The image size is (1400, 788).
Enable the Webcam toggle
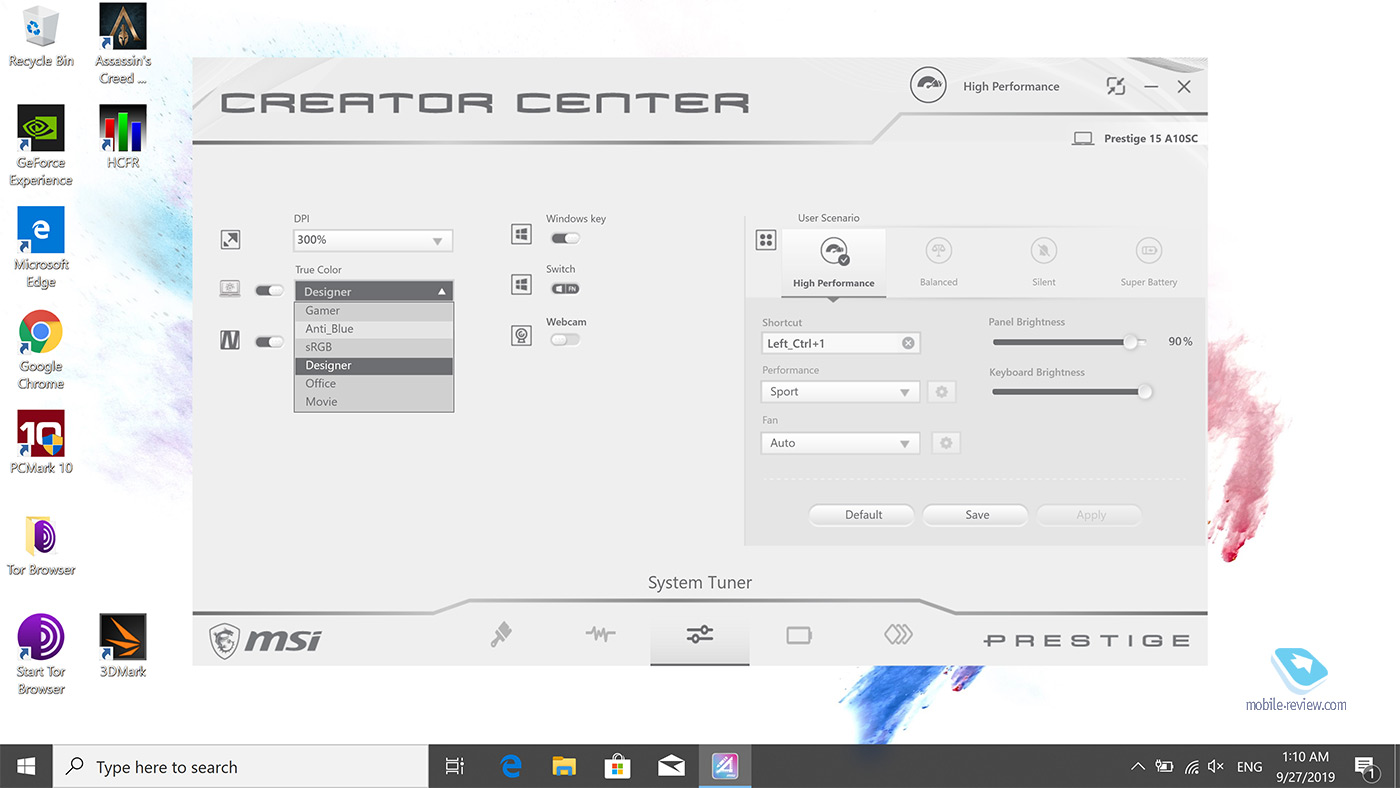click(565, 339)
